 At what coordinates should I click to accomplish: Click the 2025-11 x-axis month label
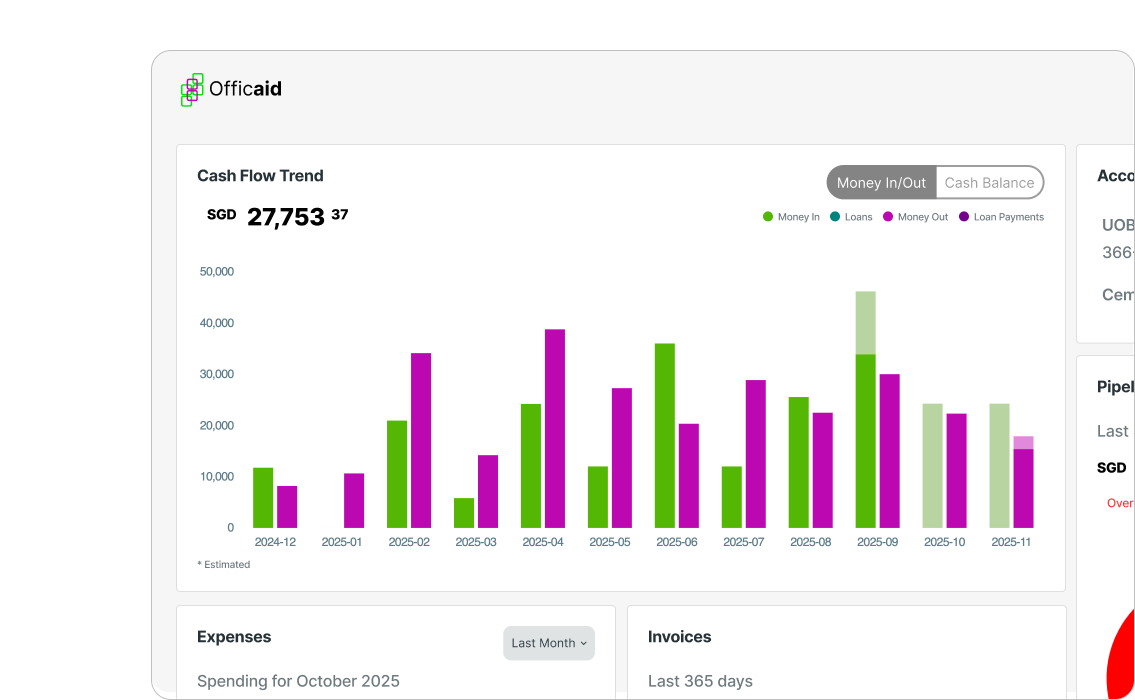1010,542
